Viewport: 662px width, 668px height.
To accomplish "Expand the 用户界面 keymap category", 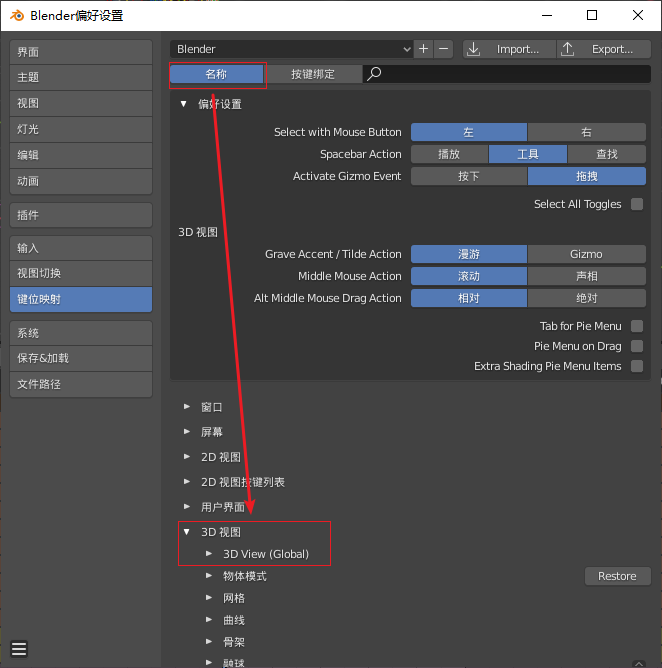I will [x=187, y=507].
